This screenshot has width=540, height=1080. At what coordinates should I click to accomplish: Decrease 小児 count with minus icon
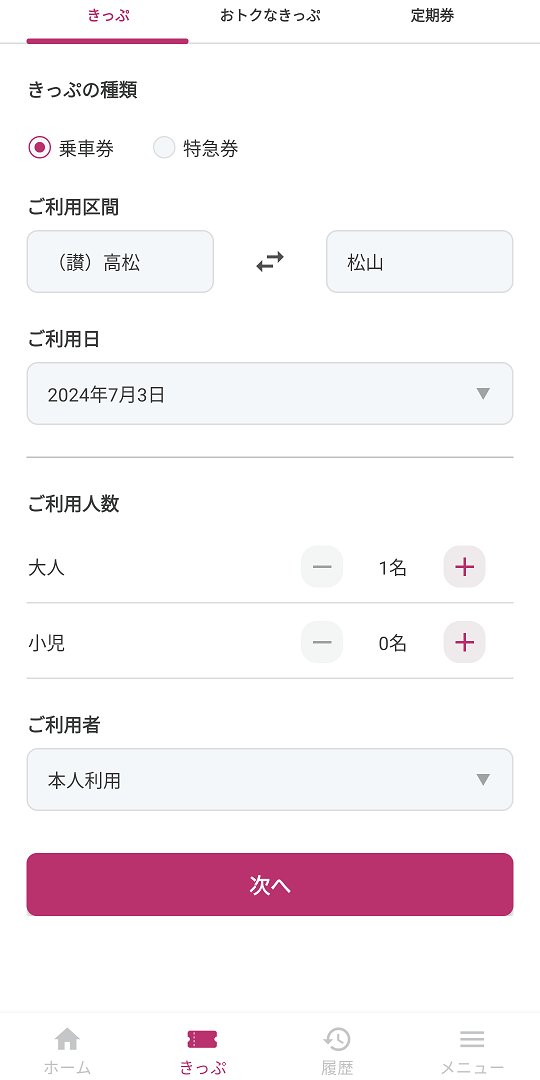tap(322, 643)
